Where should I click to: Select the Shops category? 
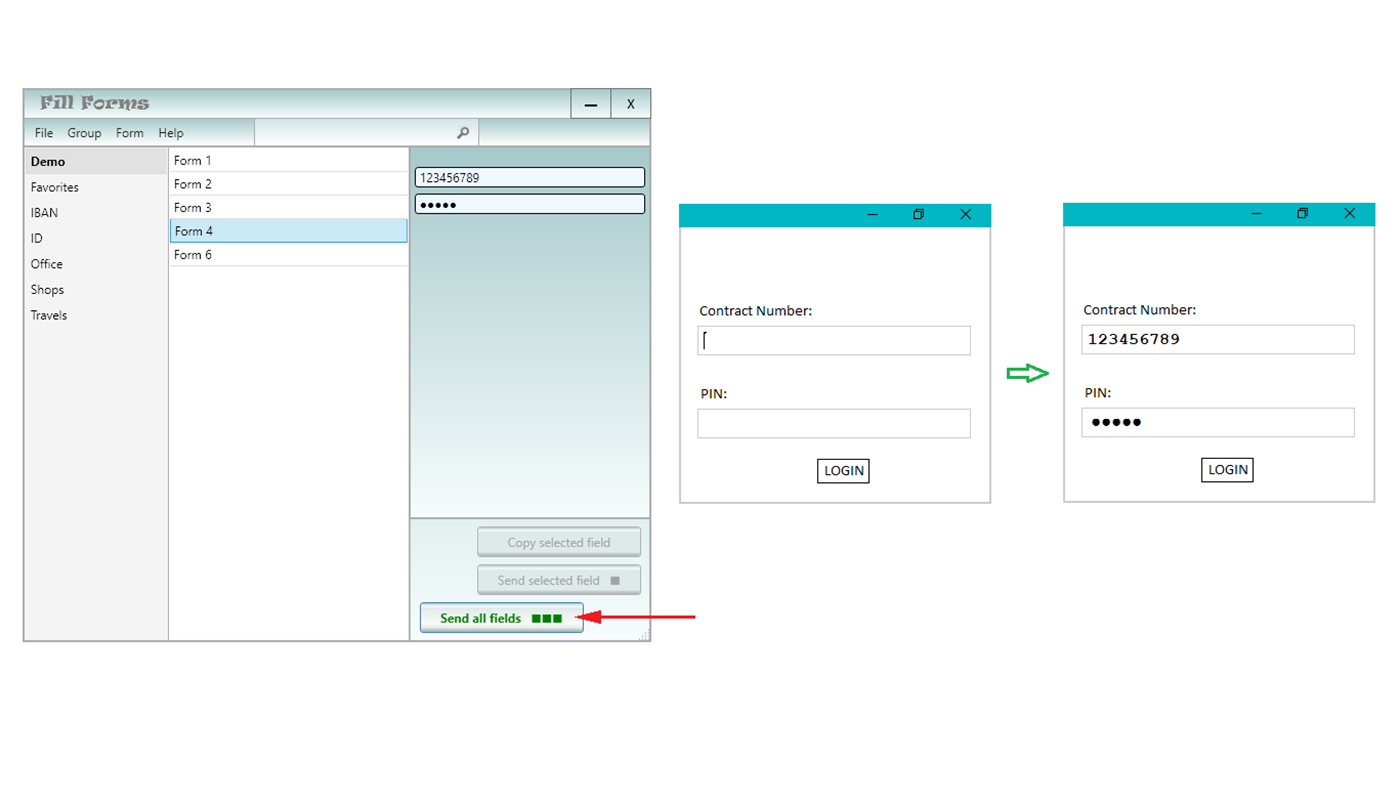coord(47,289)
